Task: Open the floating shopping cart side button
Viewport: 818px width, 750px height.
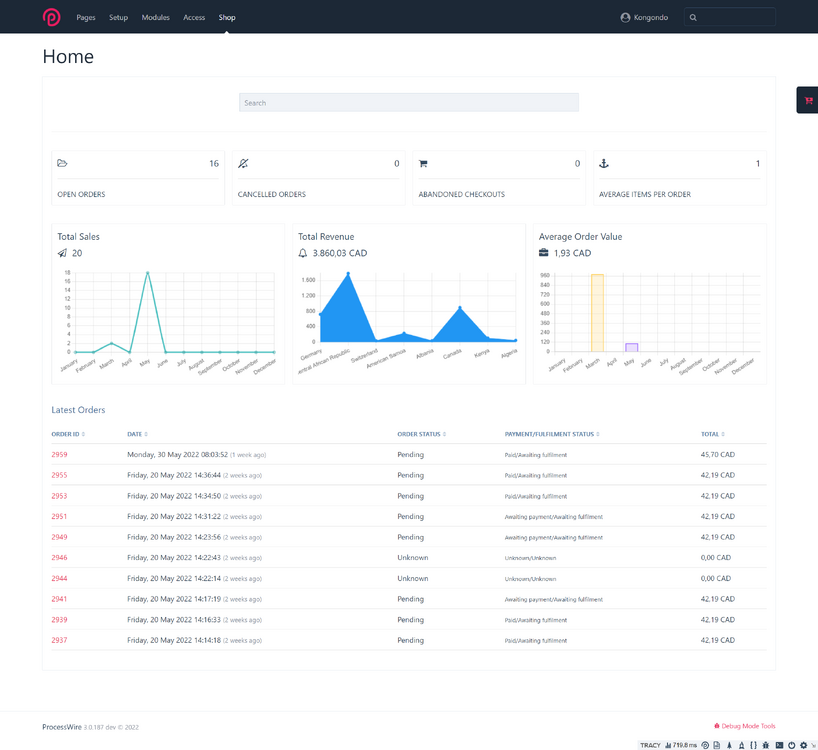Action: [x=808, y=100]
